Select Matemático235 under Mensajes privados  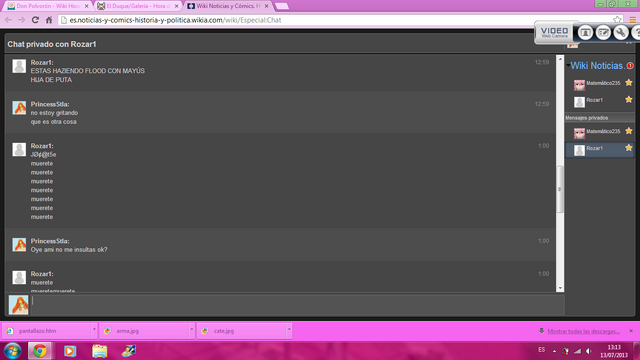pos(599,132)
